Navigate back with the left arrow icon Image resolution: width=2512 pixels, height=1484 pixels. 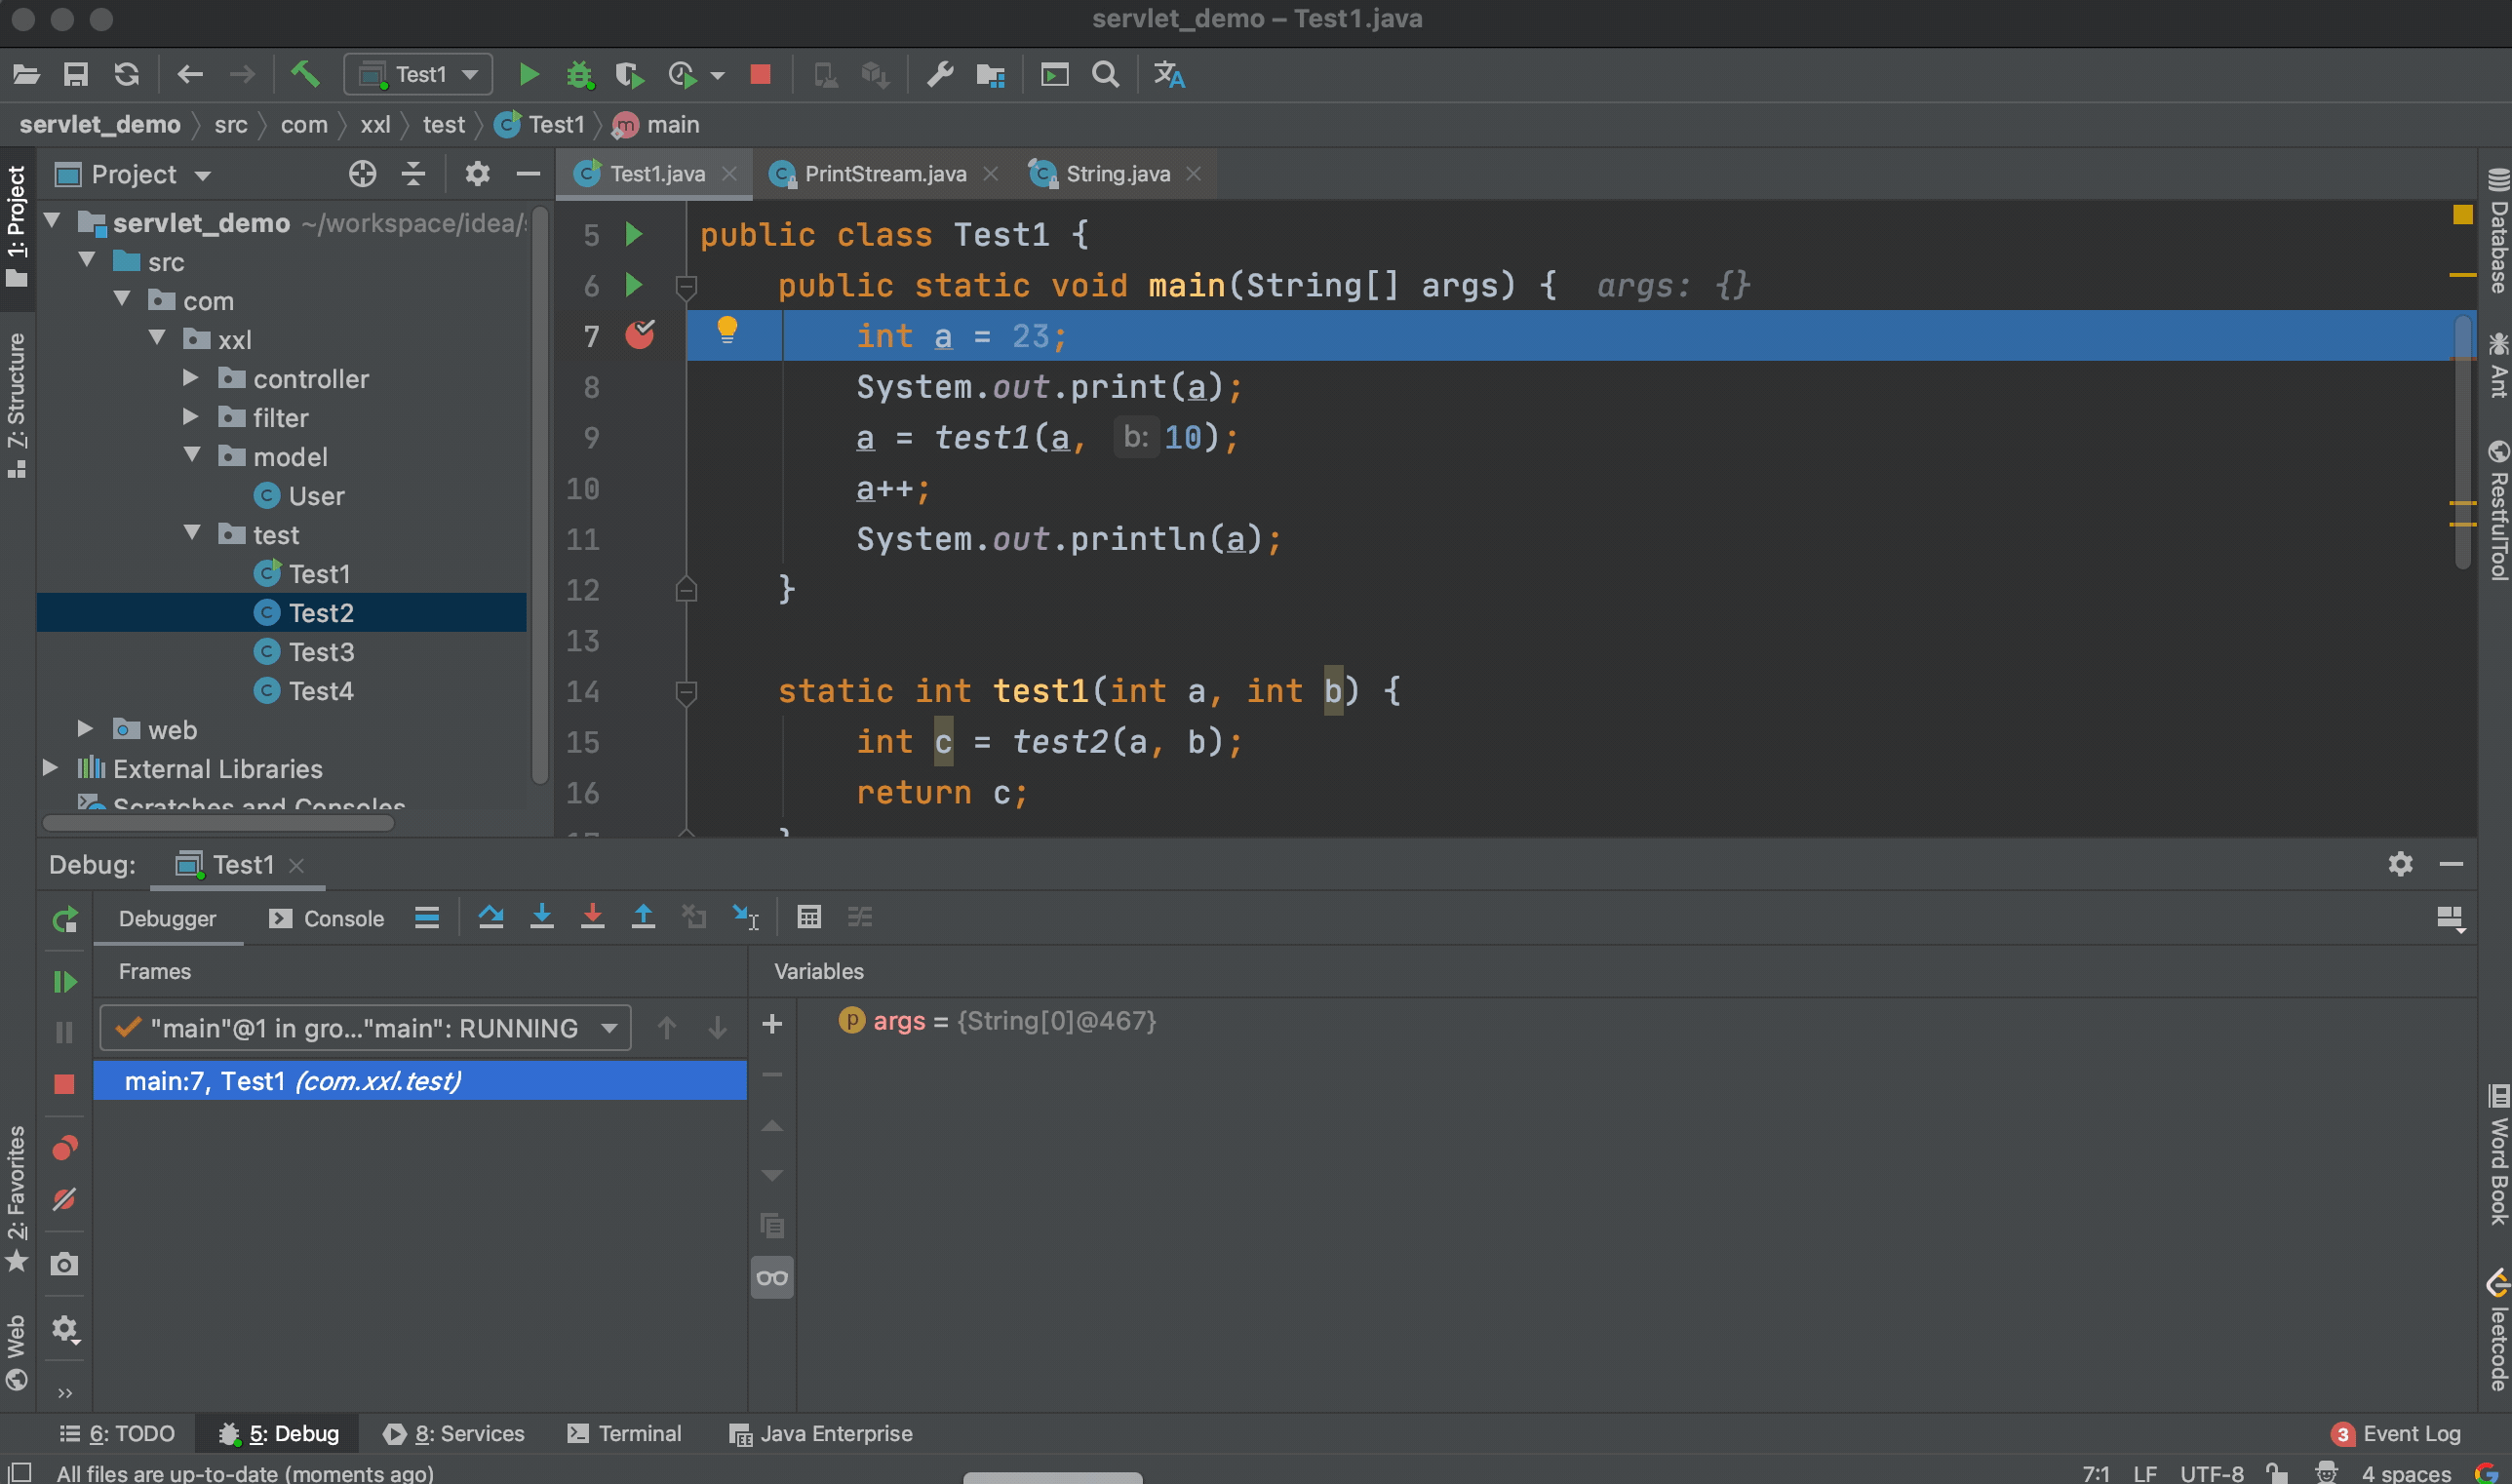[190, 74]
